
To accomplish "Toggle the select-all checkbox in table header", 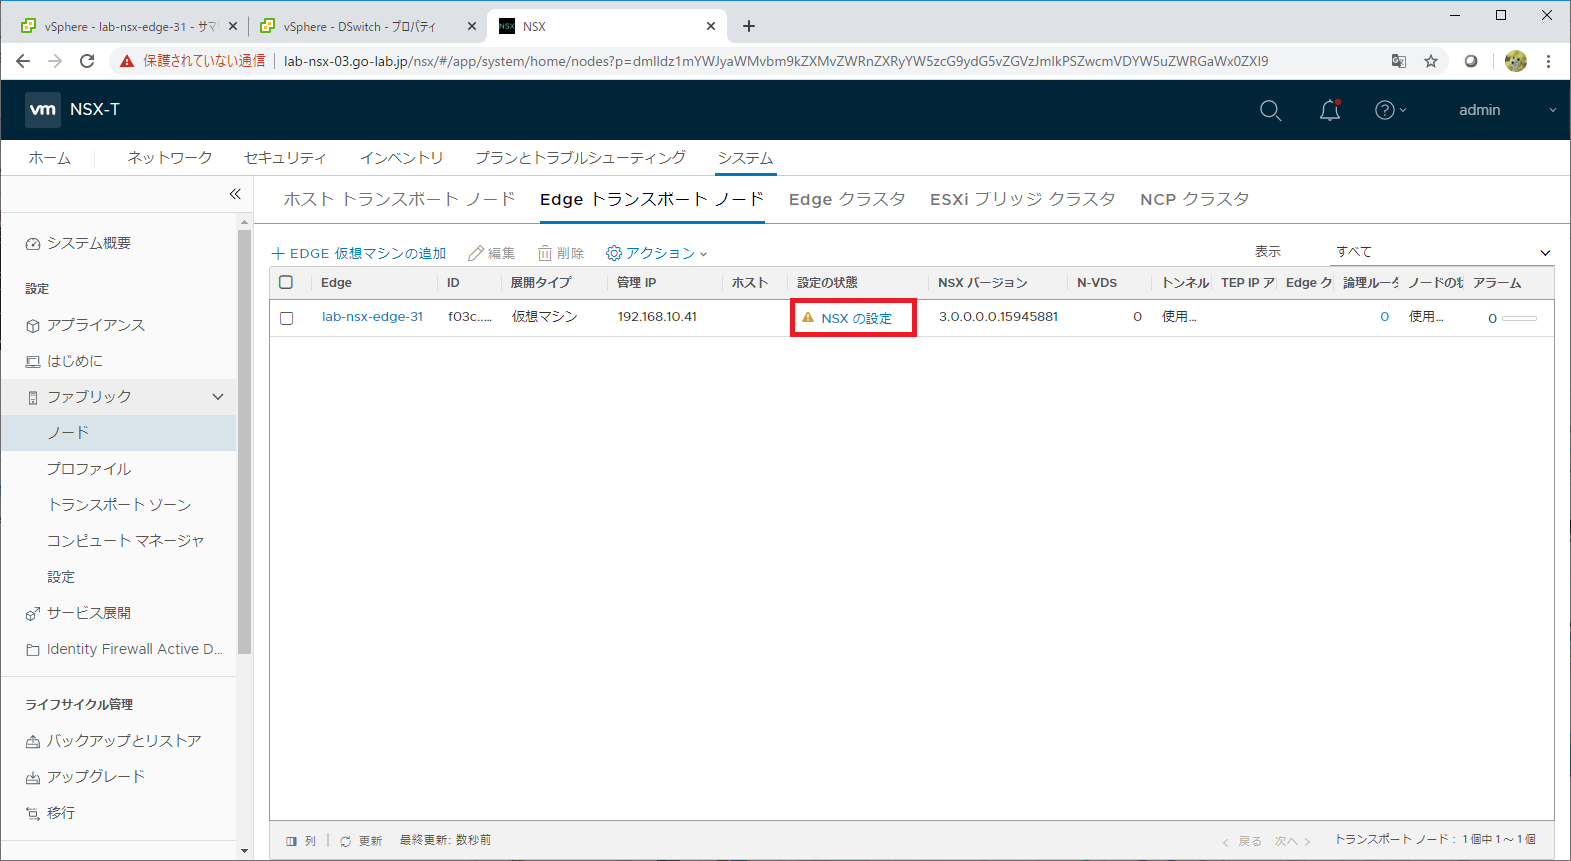I will pos(286,282).
